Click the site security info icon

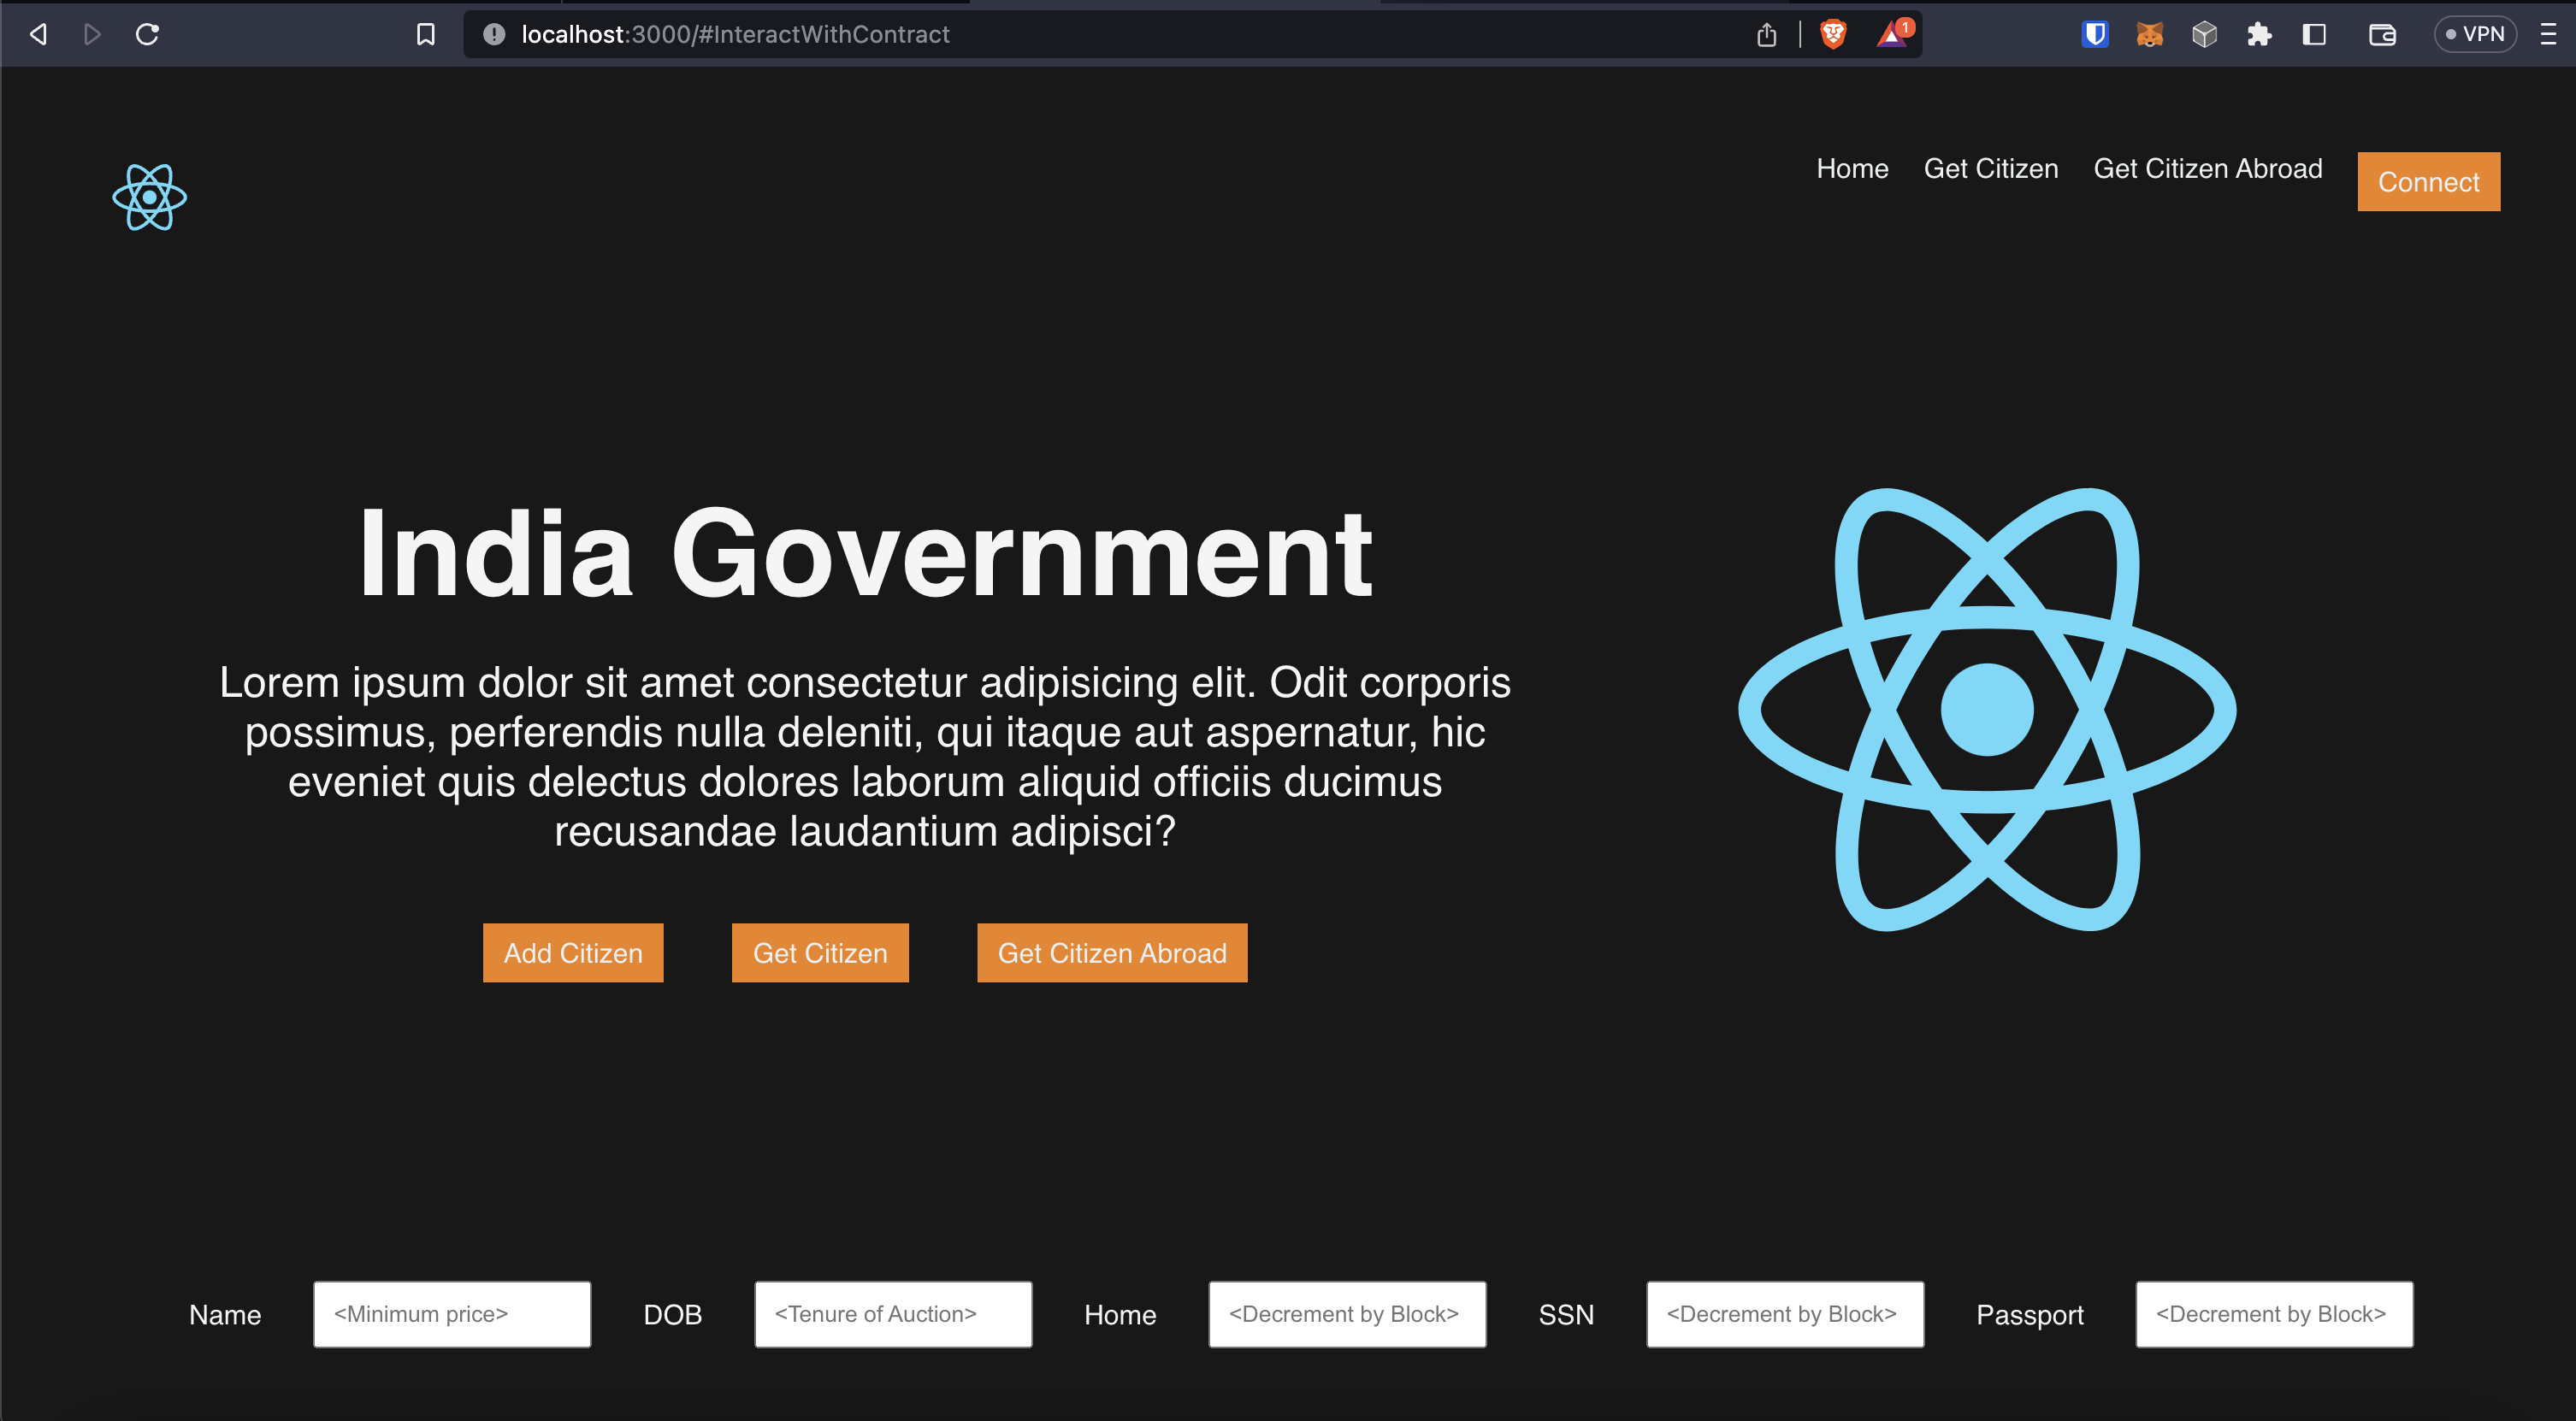coord(494,34)
